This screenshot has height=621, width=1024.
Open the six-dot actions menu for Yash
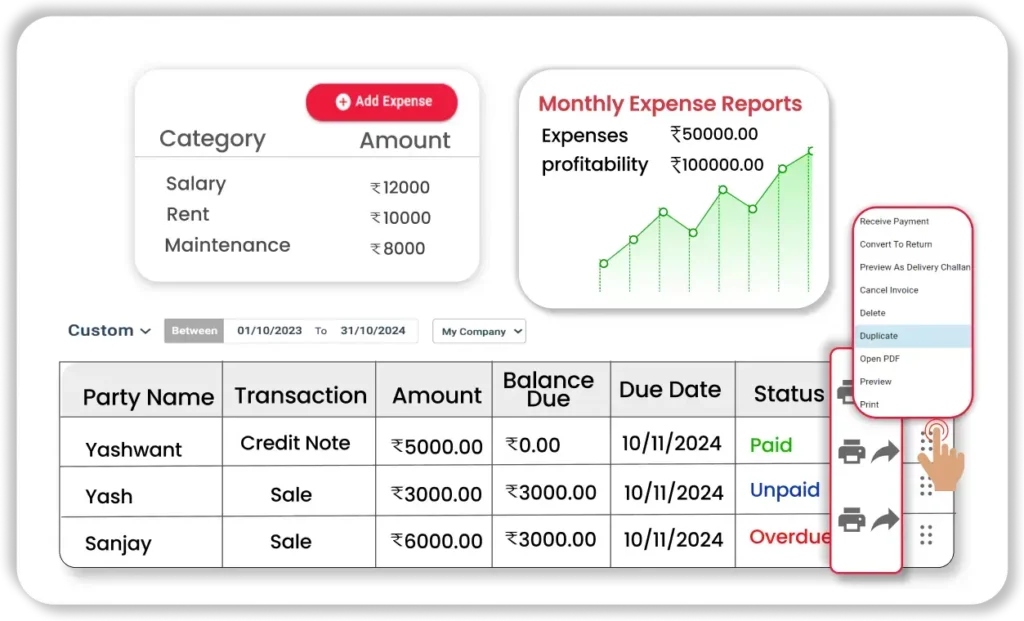926,486
